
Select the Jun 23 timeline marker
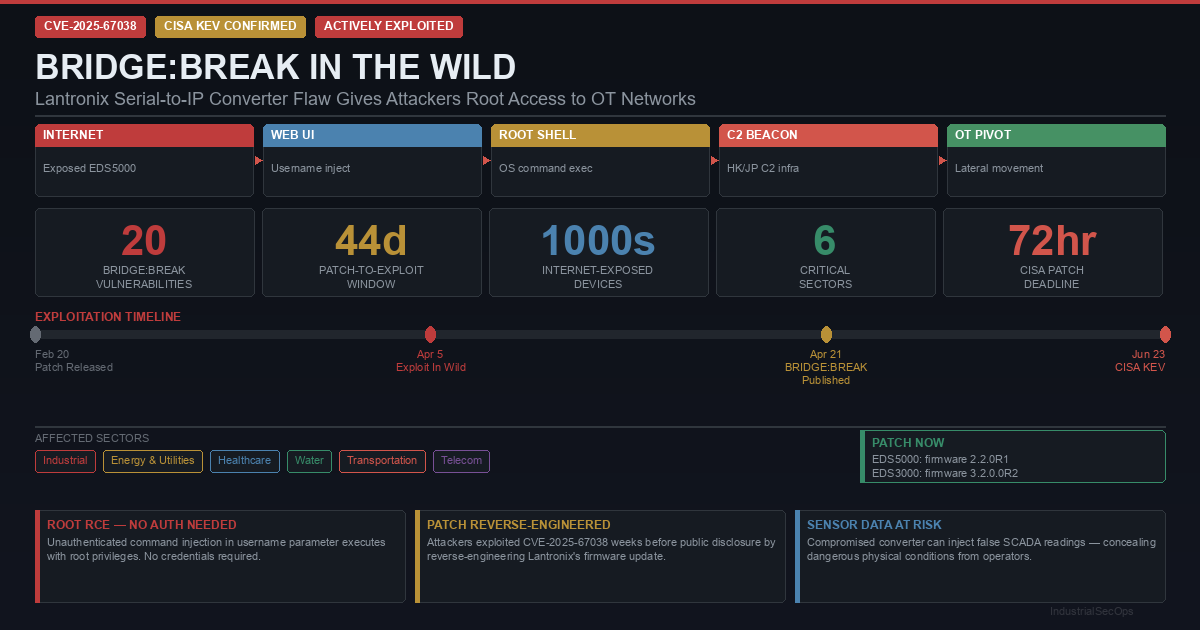point(1165,334)
